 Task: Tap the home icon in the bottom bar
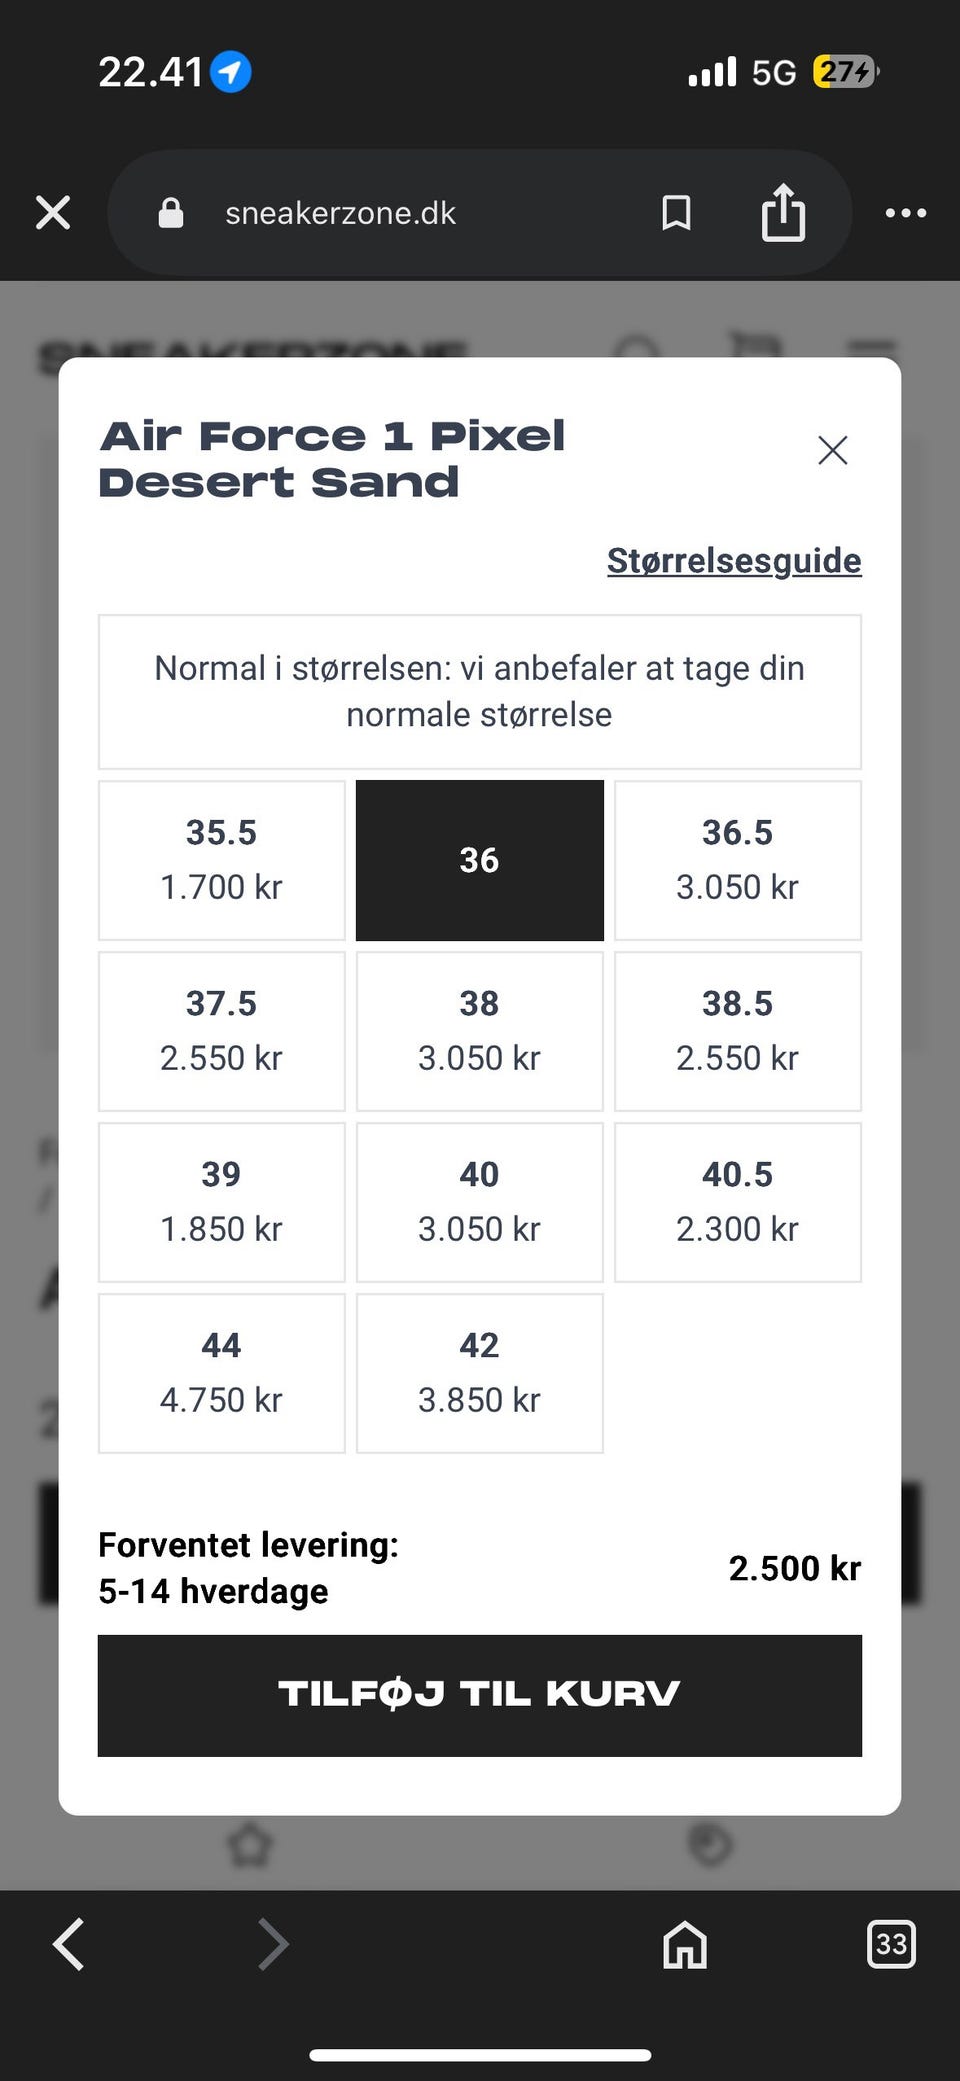coord(685,1944)
